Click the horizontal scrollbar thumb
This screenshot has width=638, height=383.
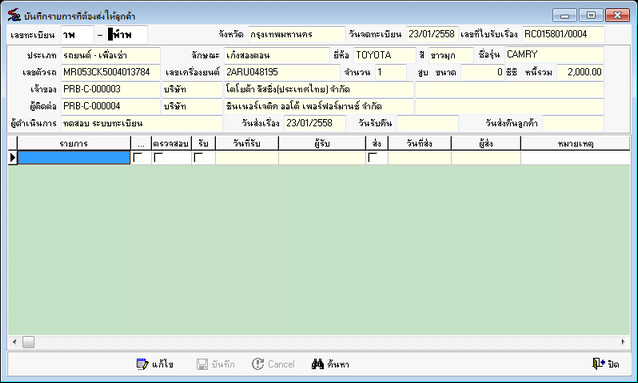point(28,342)
